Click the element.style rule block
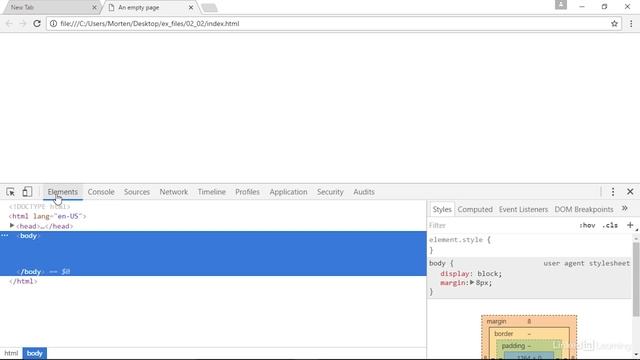Image resolution: width=640 pixels, height=360 pixels. 529,244
